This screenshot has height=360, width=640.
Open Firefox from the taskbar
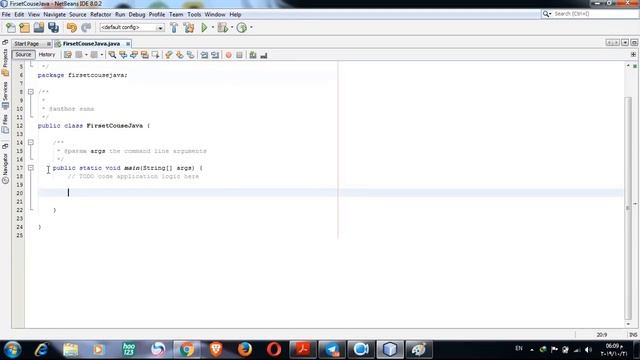tap(245, 349)
